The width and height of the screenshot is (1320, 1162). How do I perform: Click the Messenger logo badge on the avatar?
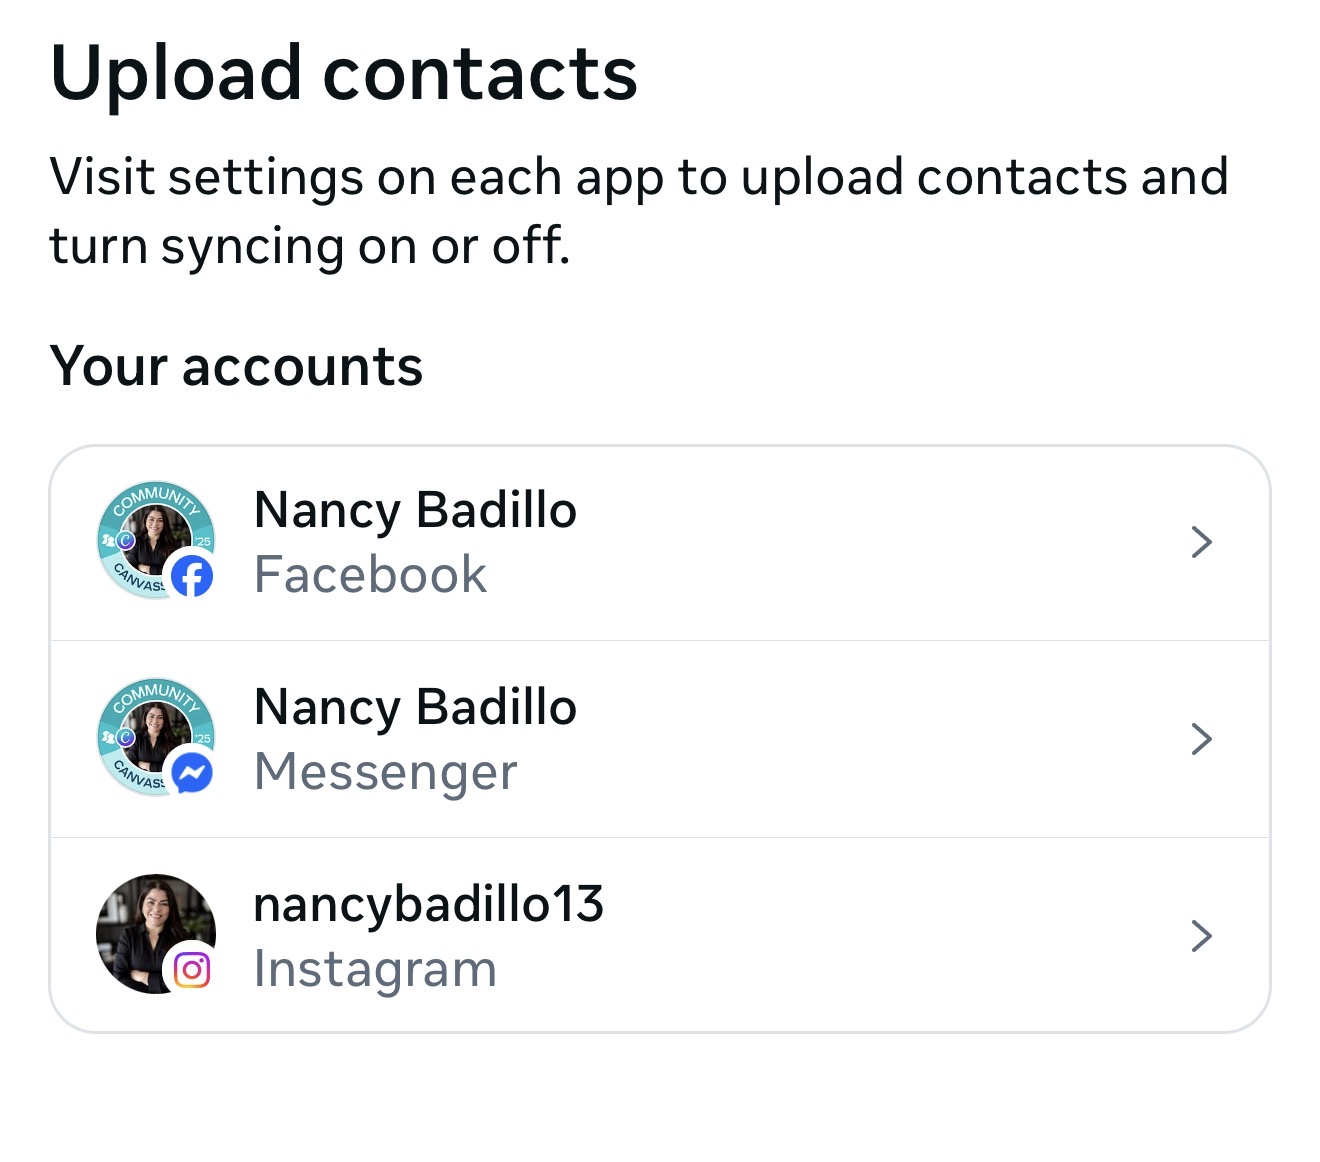[x=192, y=773]
